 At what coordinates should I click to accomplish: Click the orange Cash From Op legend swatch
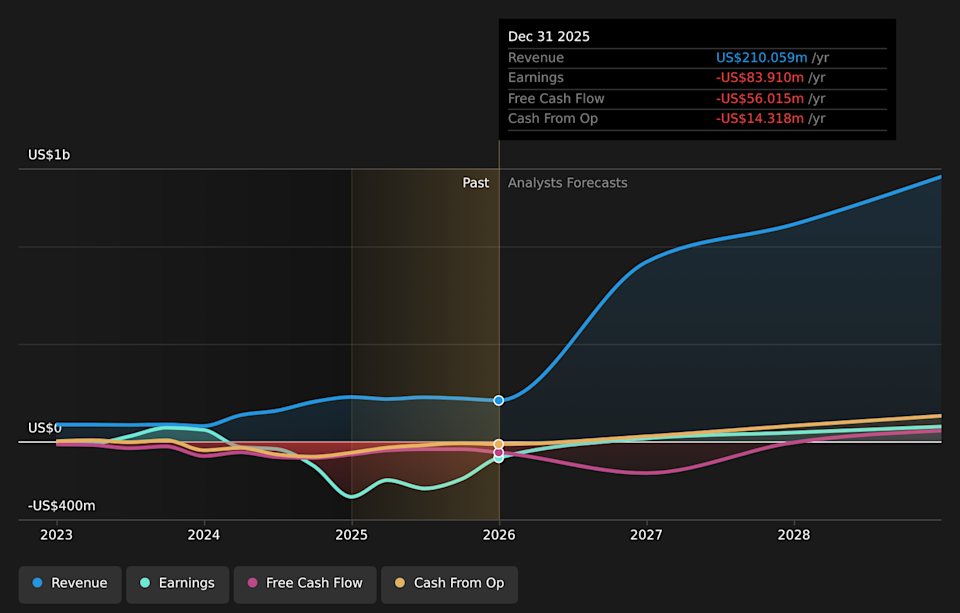click(400, 583)
